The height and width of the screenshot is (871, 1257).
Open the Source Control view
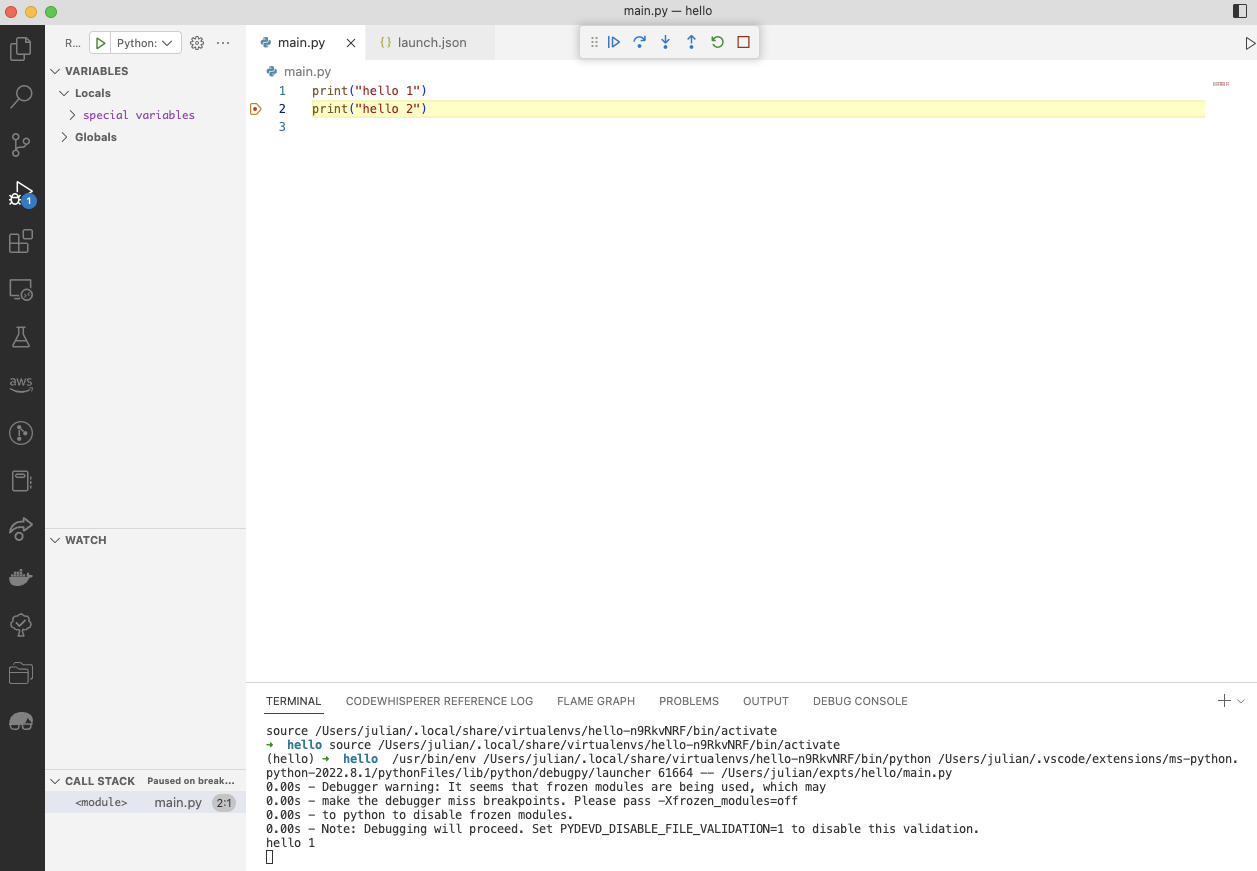pos(21,144)
